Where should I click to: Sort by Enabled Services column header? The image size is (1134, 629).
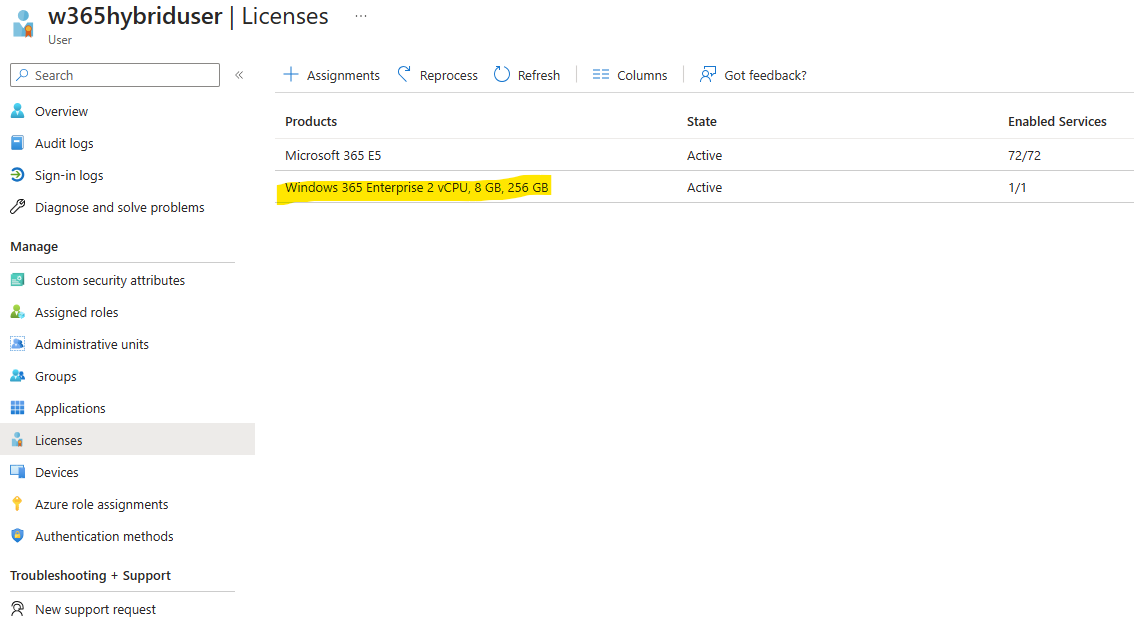(x=1057, y=121)
